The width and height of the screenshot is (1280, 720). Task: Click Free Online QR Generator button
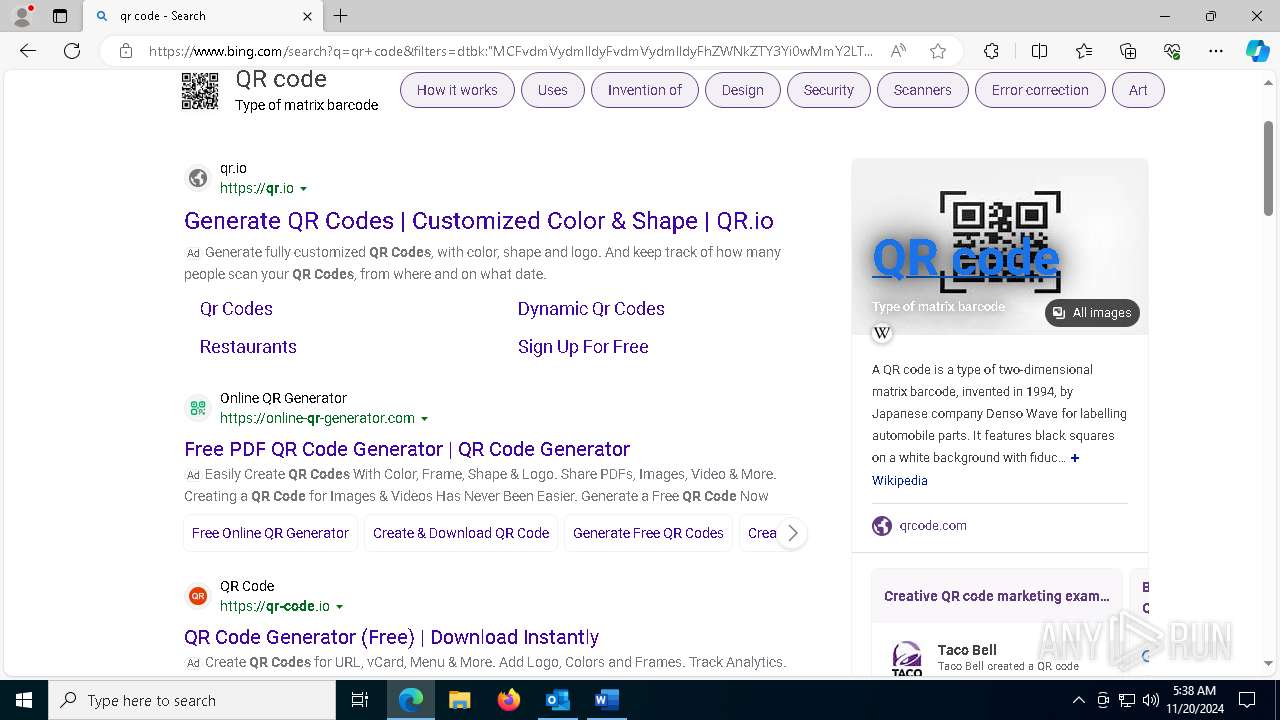pos(270,533)
